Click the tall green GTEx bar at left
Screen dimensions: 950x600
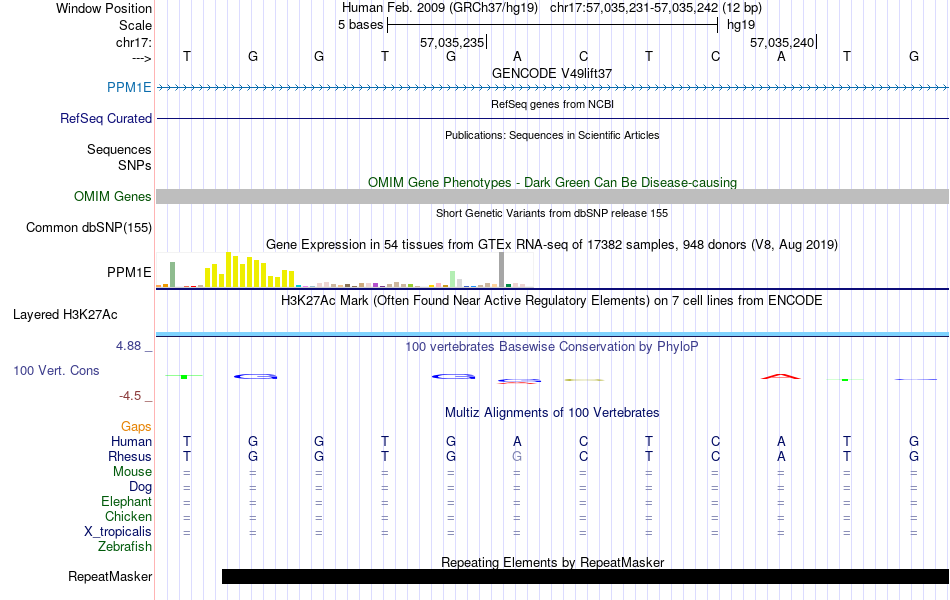coord(173,275)
